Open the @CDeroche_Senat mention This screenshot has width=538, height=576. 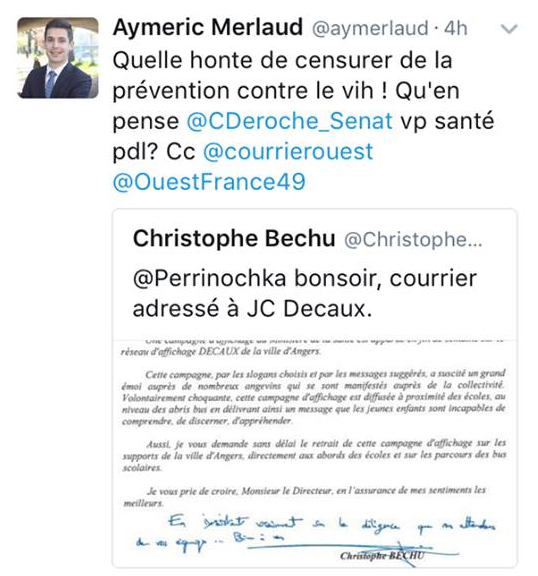289,121
